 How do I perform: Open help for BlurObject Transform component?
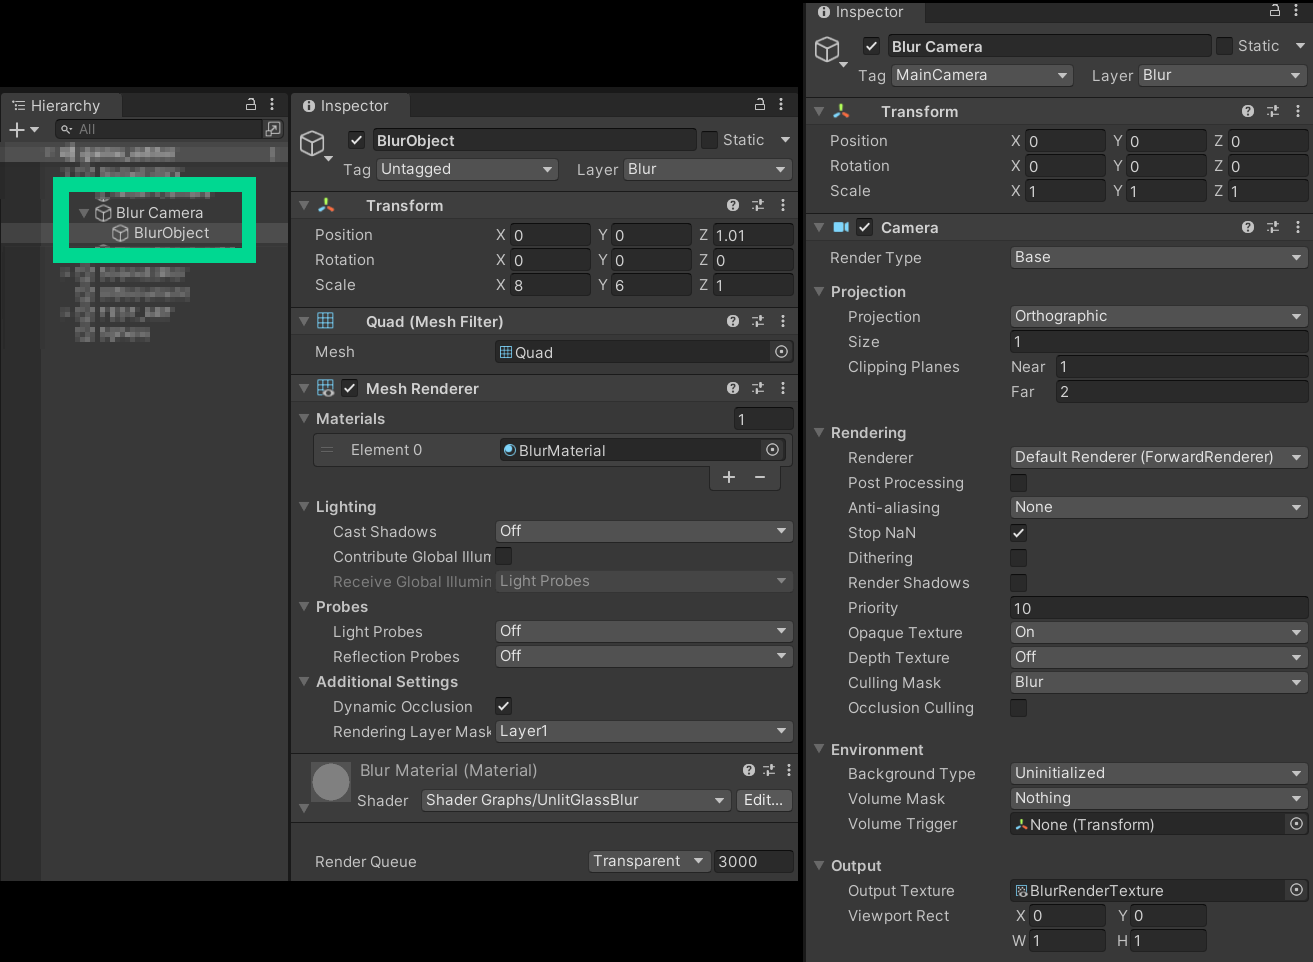point(733,205)
